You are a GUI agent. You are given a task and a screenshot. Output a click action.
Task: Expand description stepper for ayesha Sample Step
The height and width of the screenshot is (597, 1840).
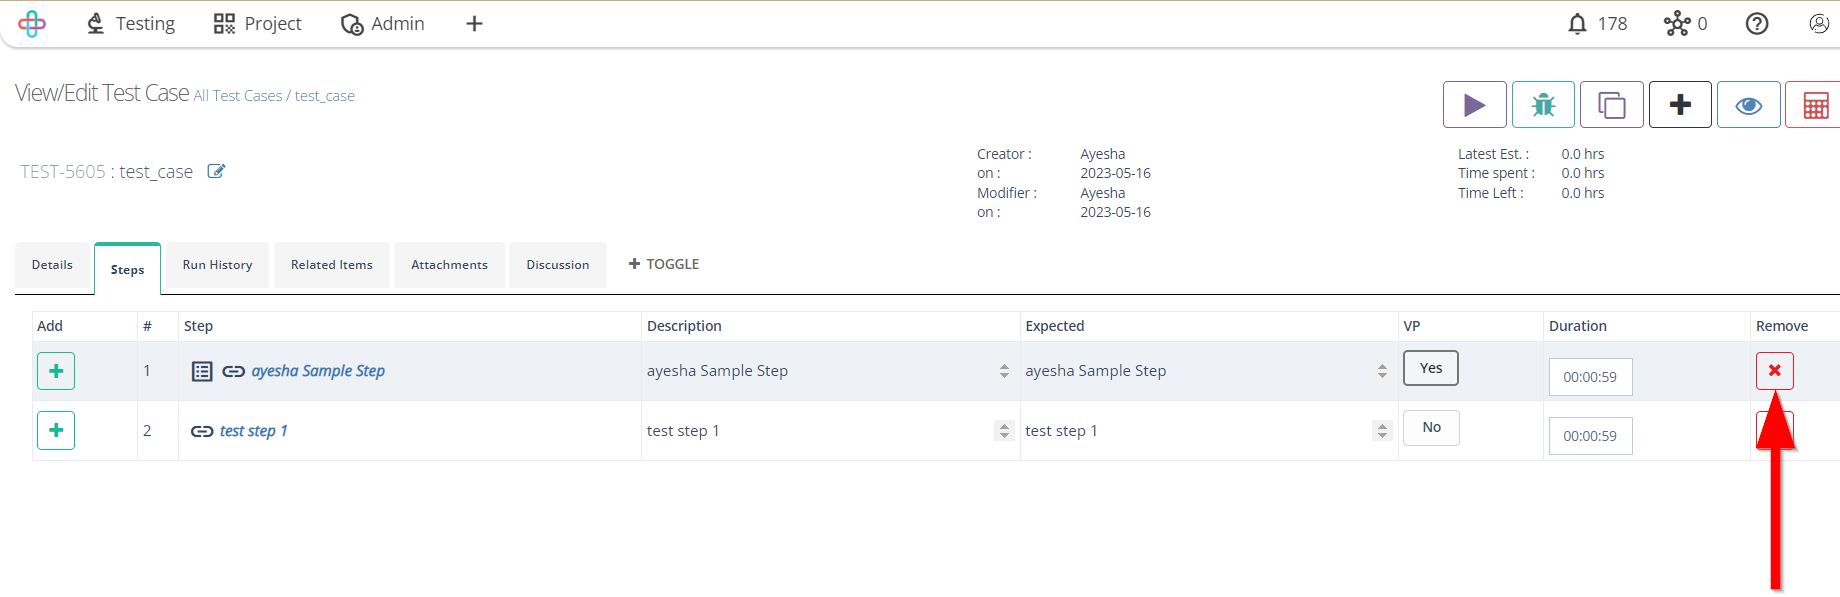point(1004,371)
